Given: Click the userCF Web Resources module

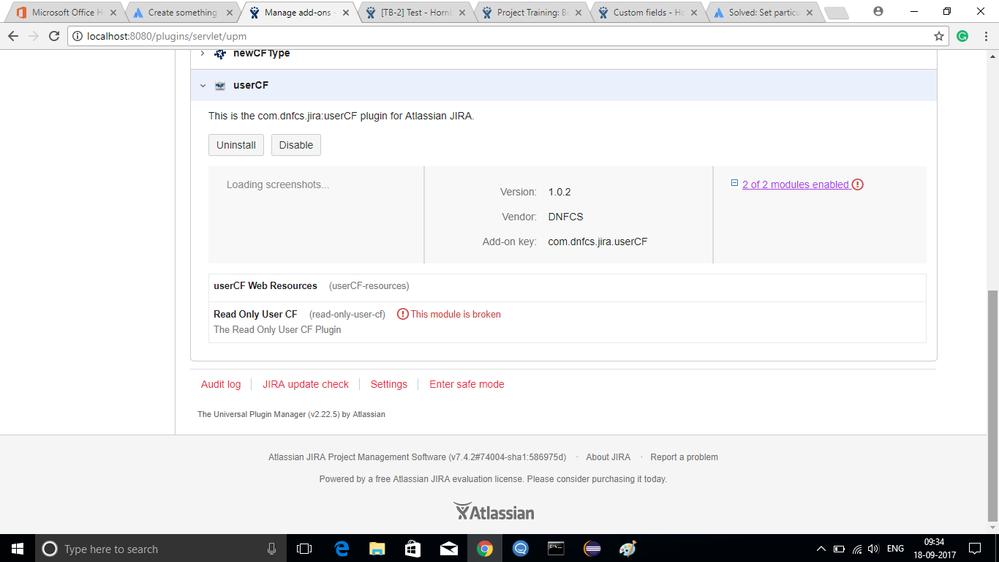Looking at the screenshot, I should click(x=265, y=285).
